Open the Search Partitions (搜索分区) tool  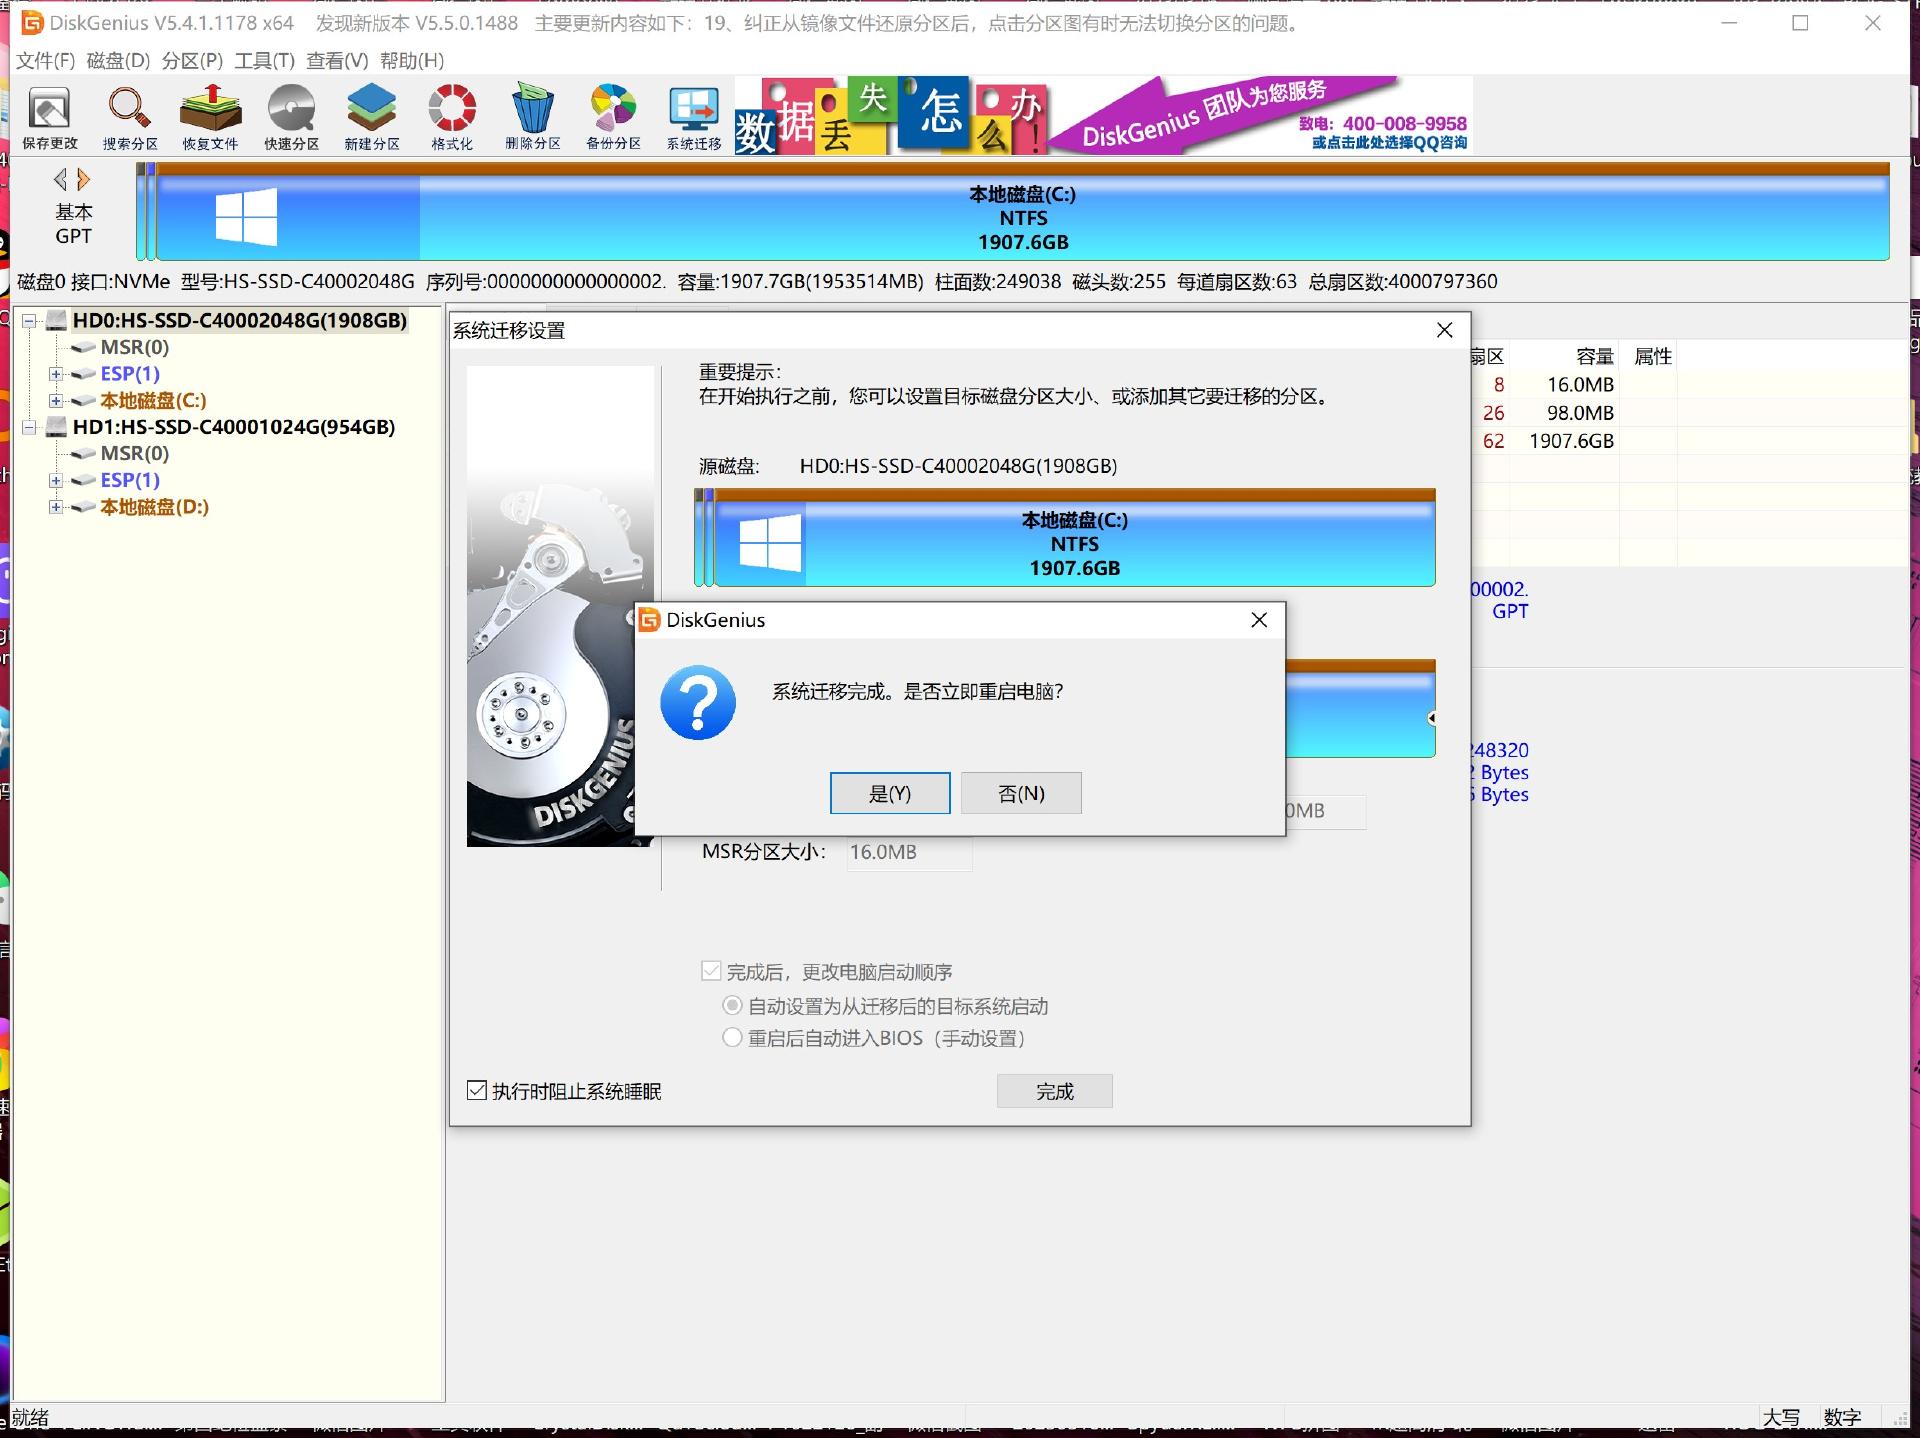(x=130, y=117)
